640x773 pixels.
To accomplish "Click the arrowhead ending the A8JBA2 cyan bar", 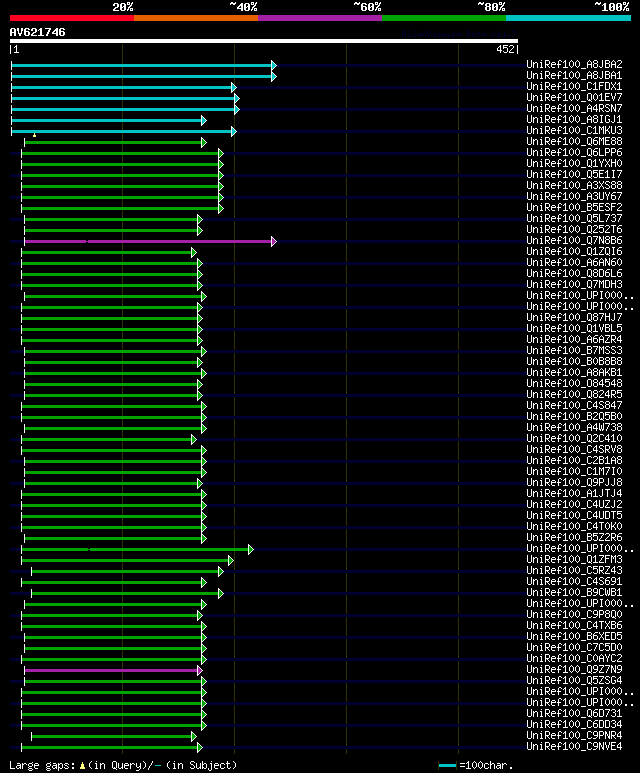I will pos(274,65).
